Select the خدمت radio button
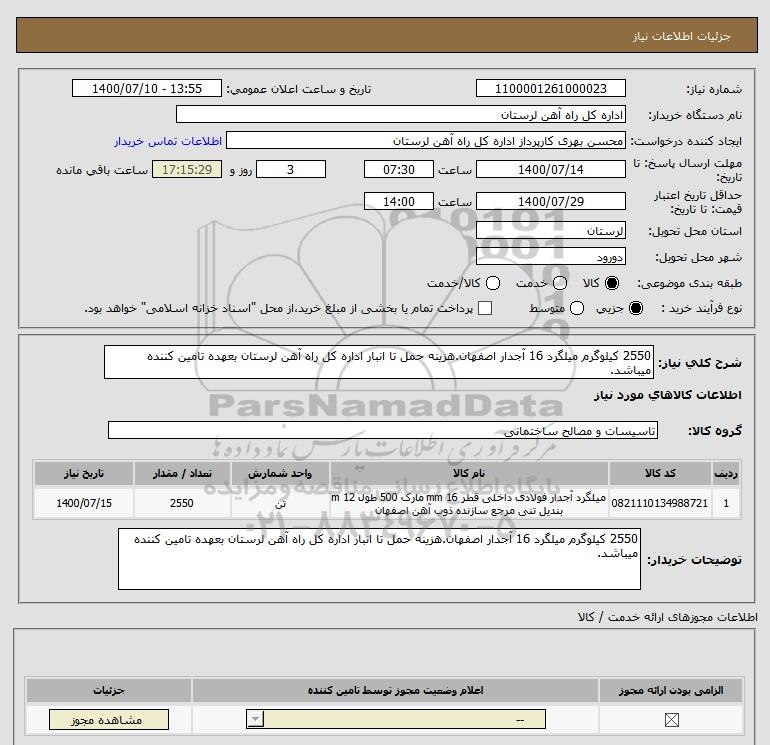 click(560, 283)
